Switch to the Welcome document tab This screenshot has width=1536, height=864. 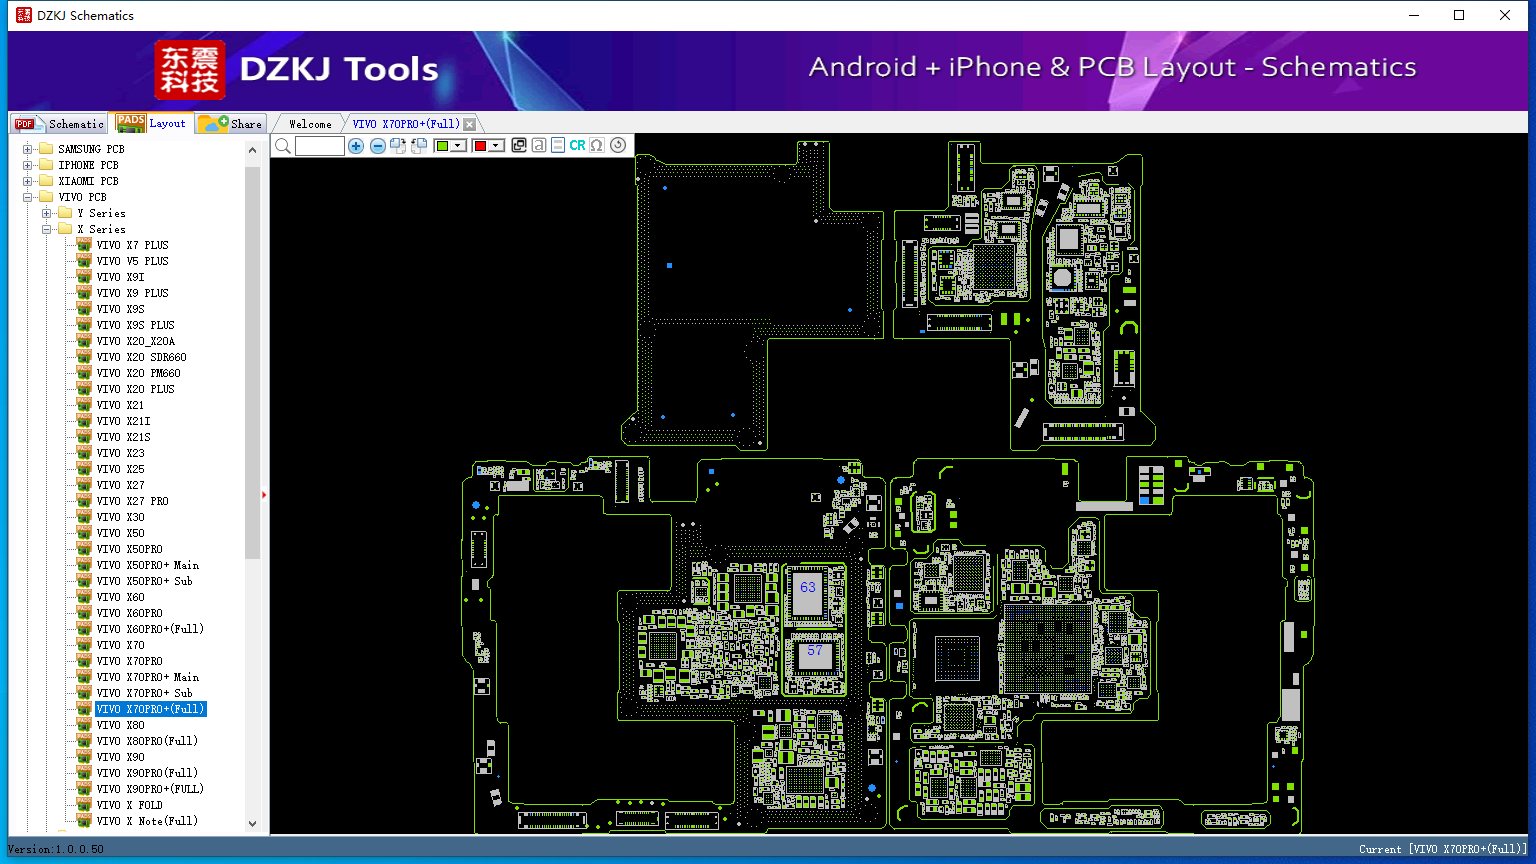[310, 124]
